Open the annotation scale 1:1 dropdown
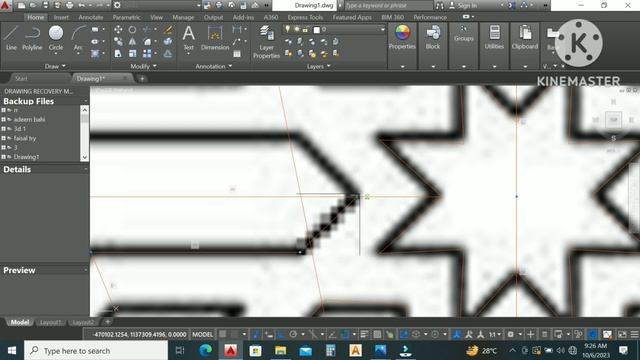640x360 pixels. (495, 334)
